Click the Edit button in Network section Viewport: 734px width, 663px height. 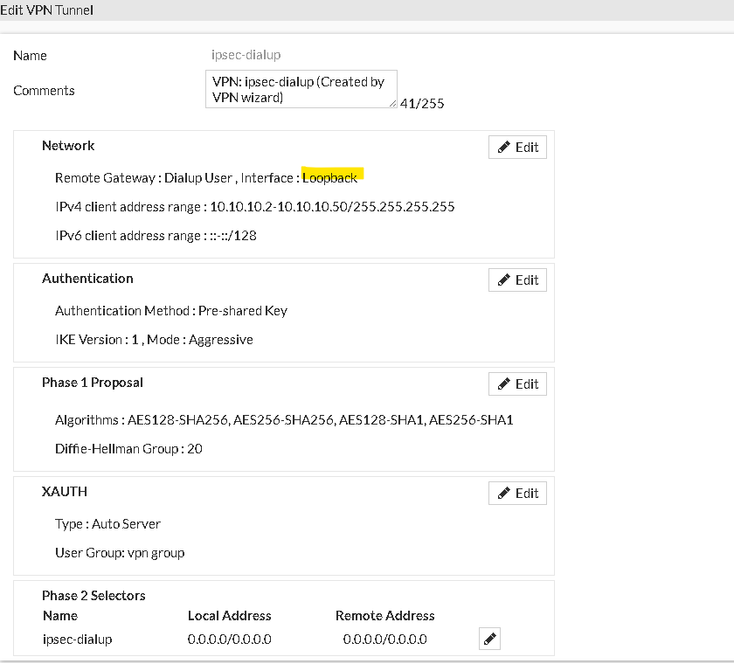click(517, 147)
